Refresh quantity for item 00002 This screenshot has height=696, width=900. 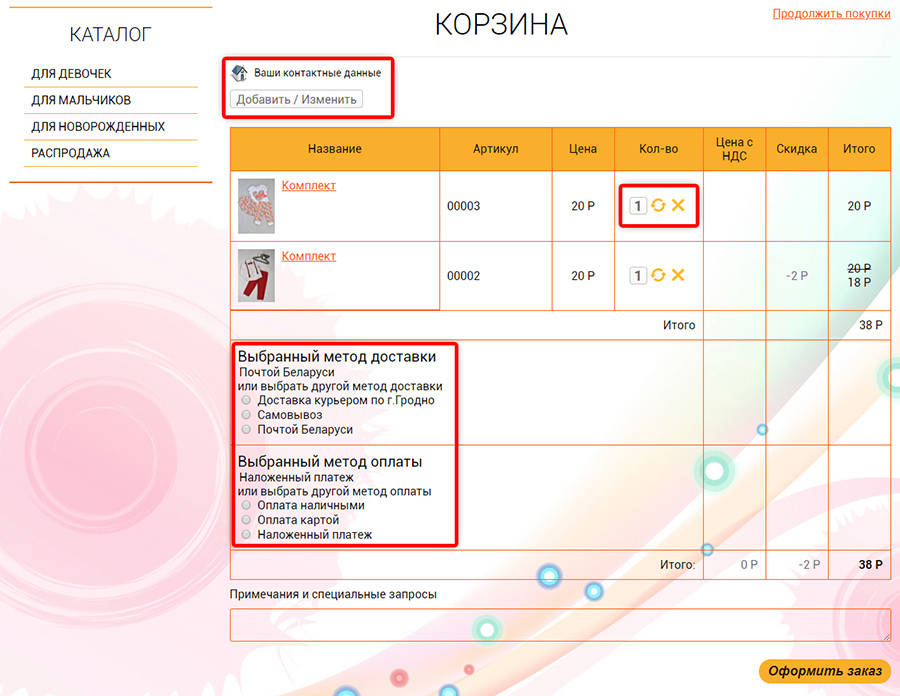tap(658, 275)
